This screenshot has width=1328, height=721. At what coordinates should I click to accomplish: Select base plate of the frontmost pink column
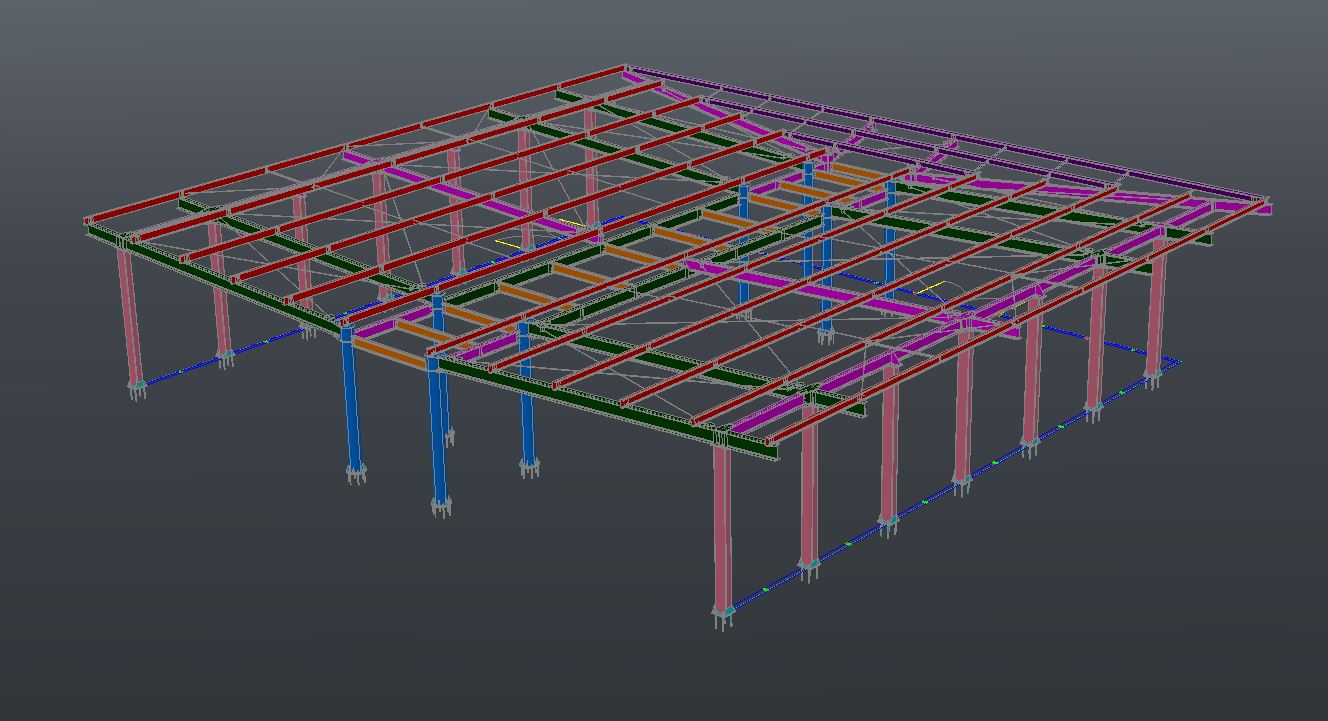coord(722,610)
